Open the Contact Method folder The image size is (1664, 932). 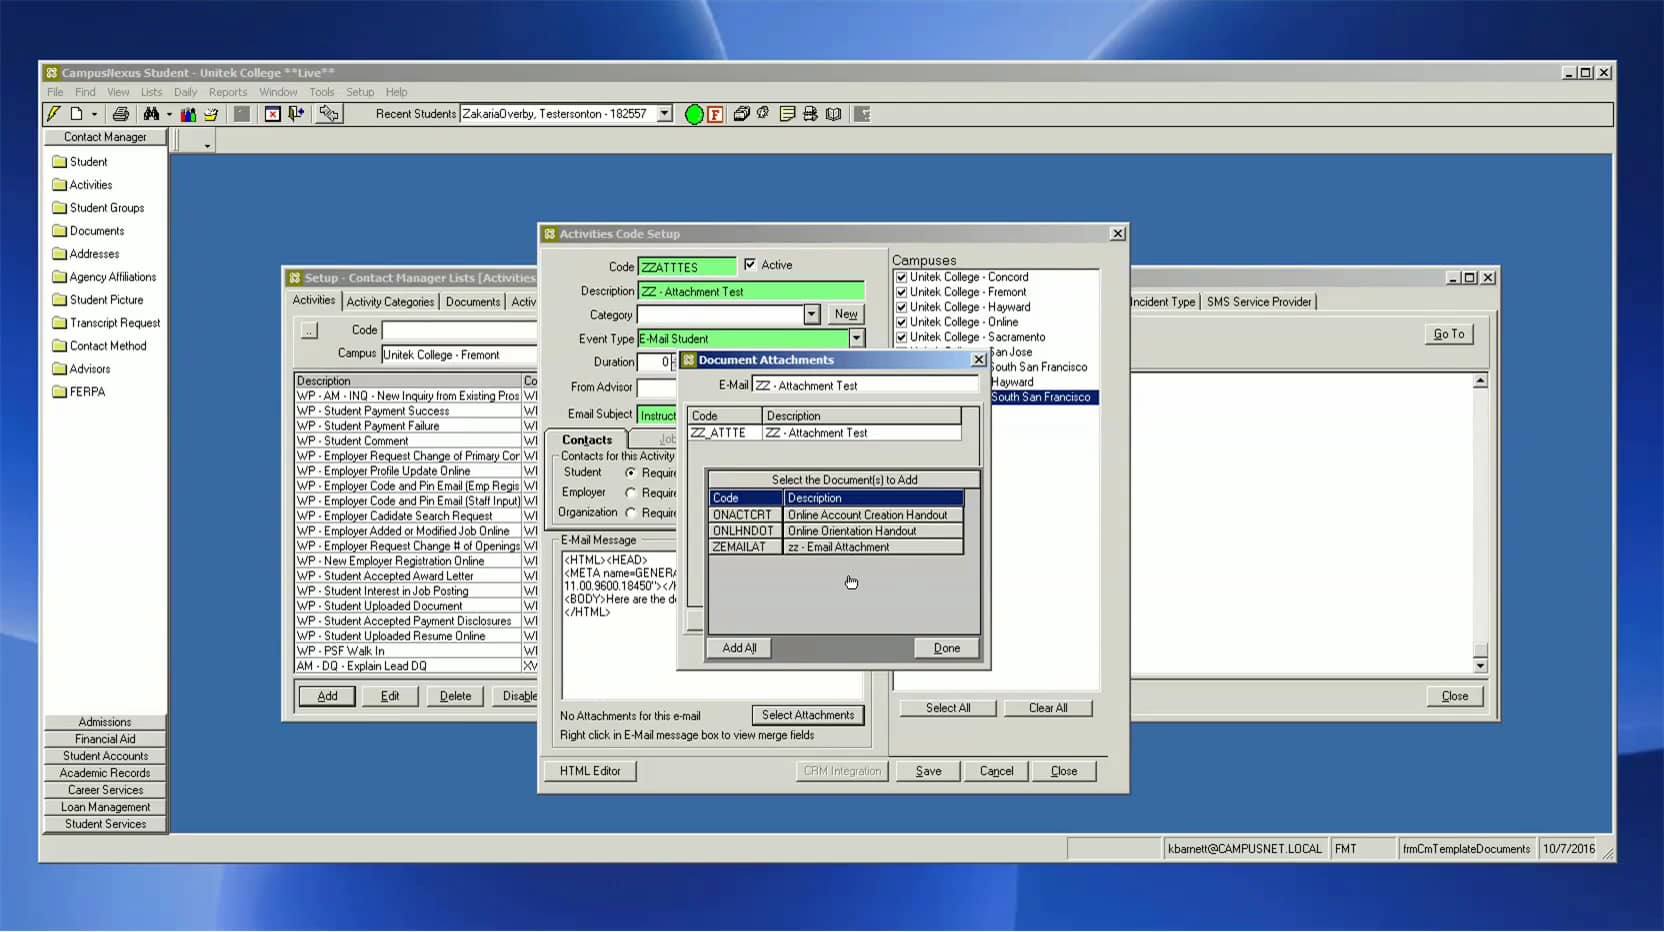click(x=99, y=346)
